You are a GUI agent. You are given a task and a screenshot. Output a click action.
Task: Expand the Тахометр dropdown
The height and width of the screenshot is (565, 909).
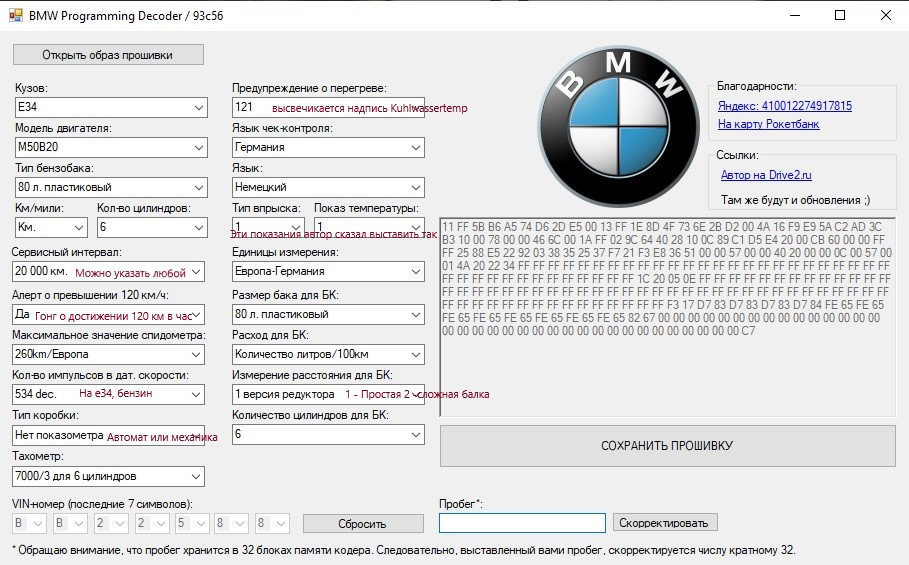[108, 476]
